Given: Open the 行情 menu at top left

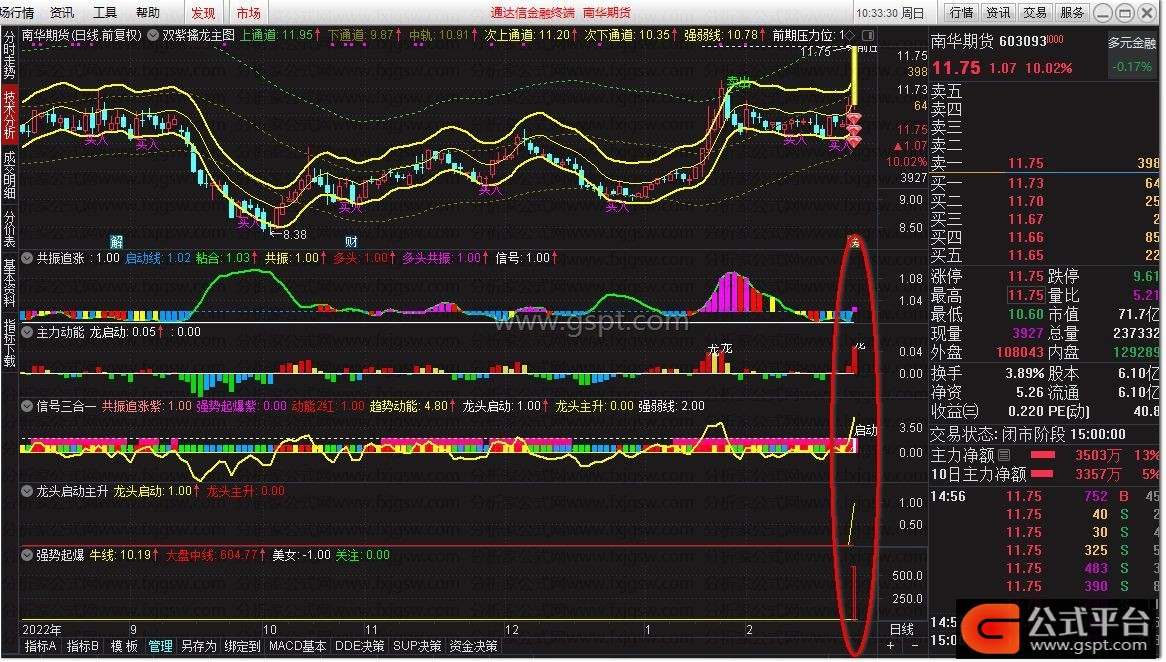Looking at the screenshot, I should click(x=18, y=13).
